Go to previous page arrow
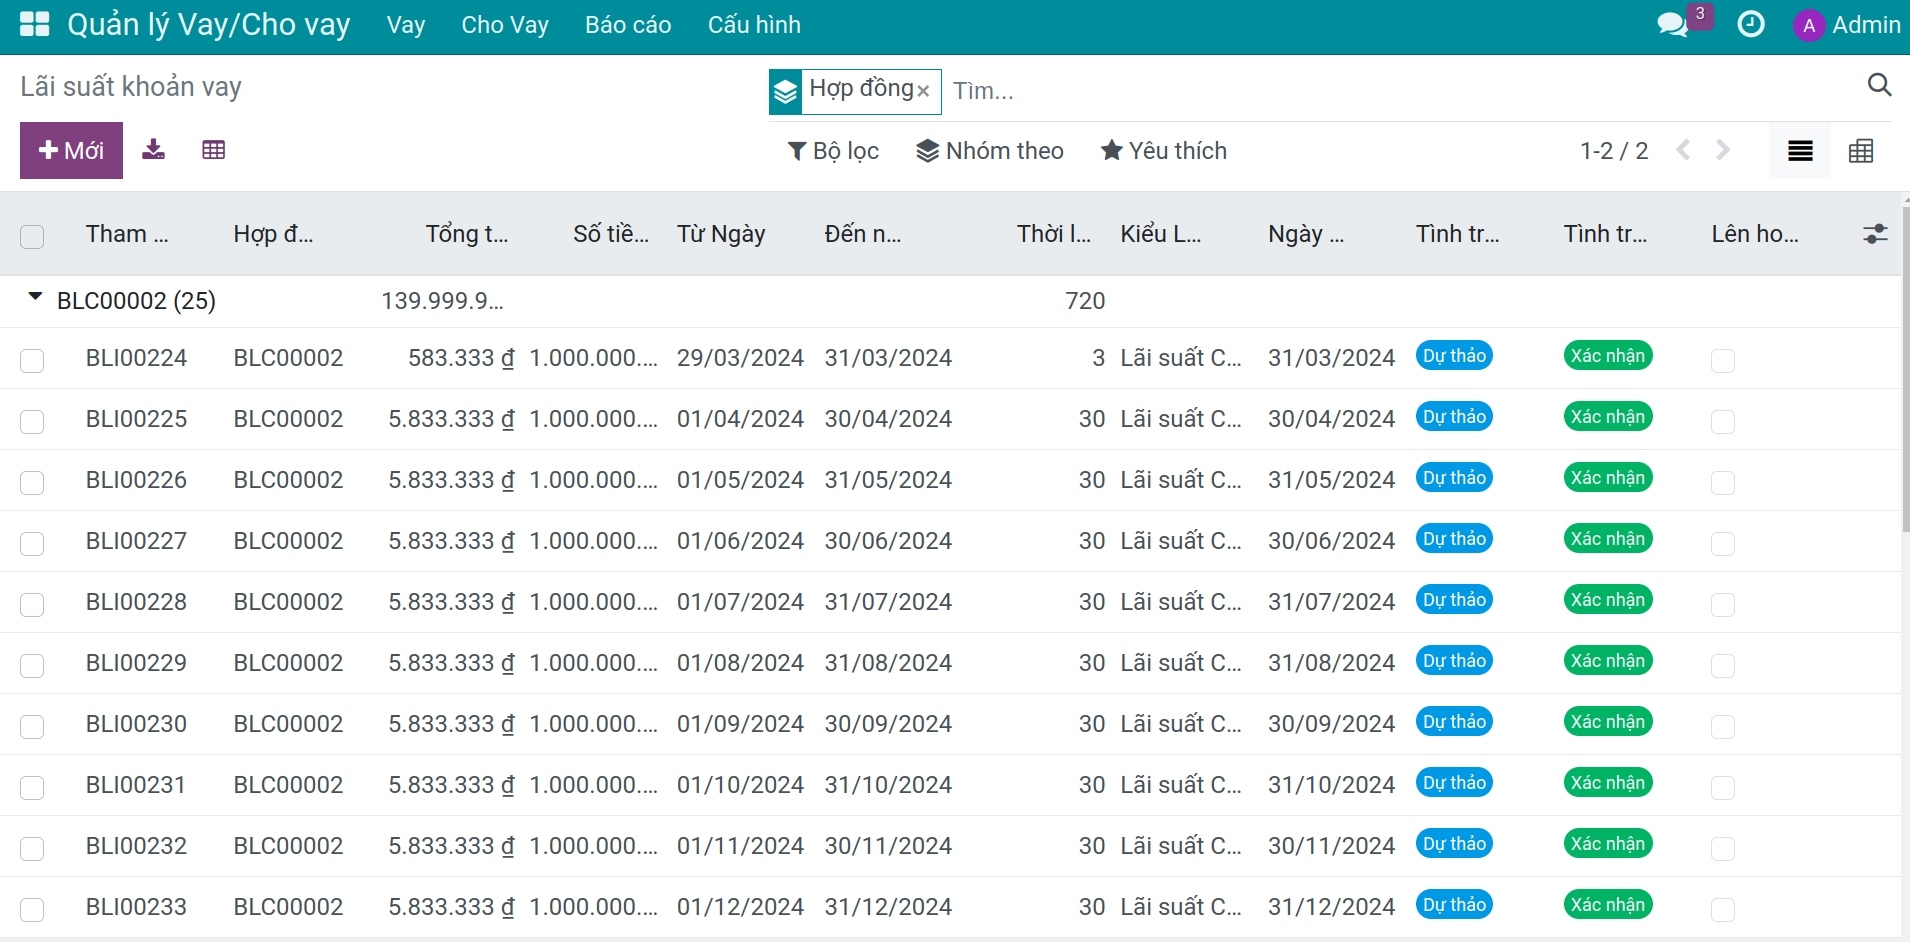The width and height of the screenshot is (1910, 942). tap(1684, 150)
